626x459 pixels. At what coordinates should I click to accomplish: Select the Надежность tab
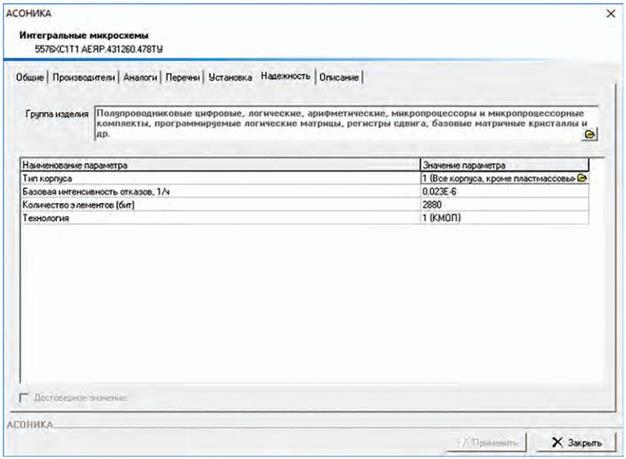[x=286, y=75]
